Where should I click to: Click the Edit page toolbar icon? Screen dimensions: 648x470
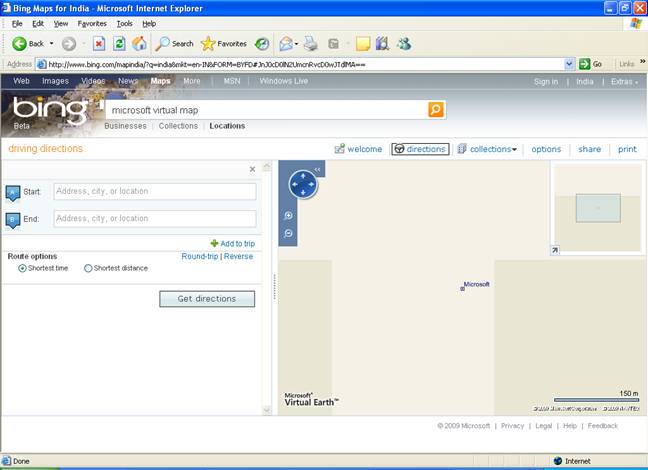pos(334,43)
